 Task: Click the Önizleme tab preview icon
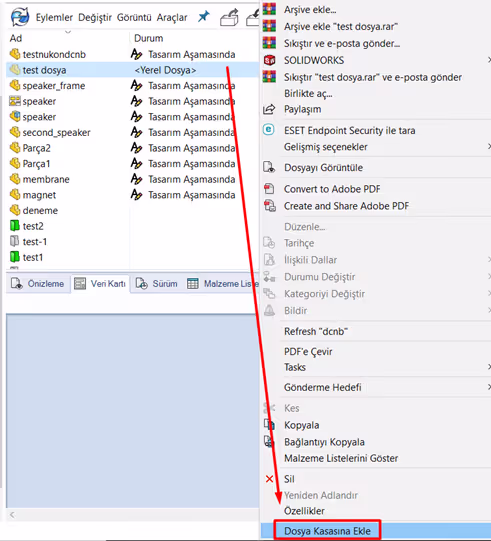17,284
